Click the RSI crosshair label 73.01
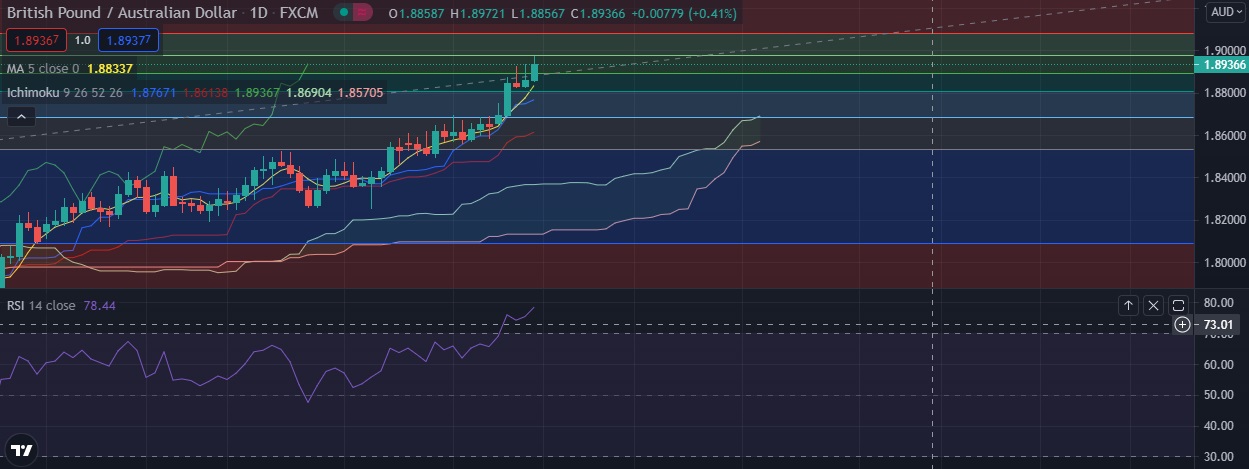 coord(1217,324)
